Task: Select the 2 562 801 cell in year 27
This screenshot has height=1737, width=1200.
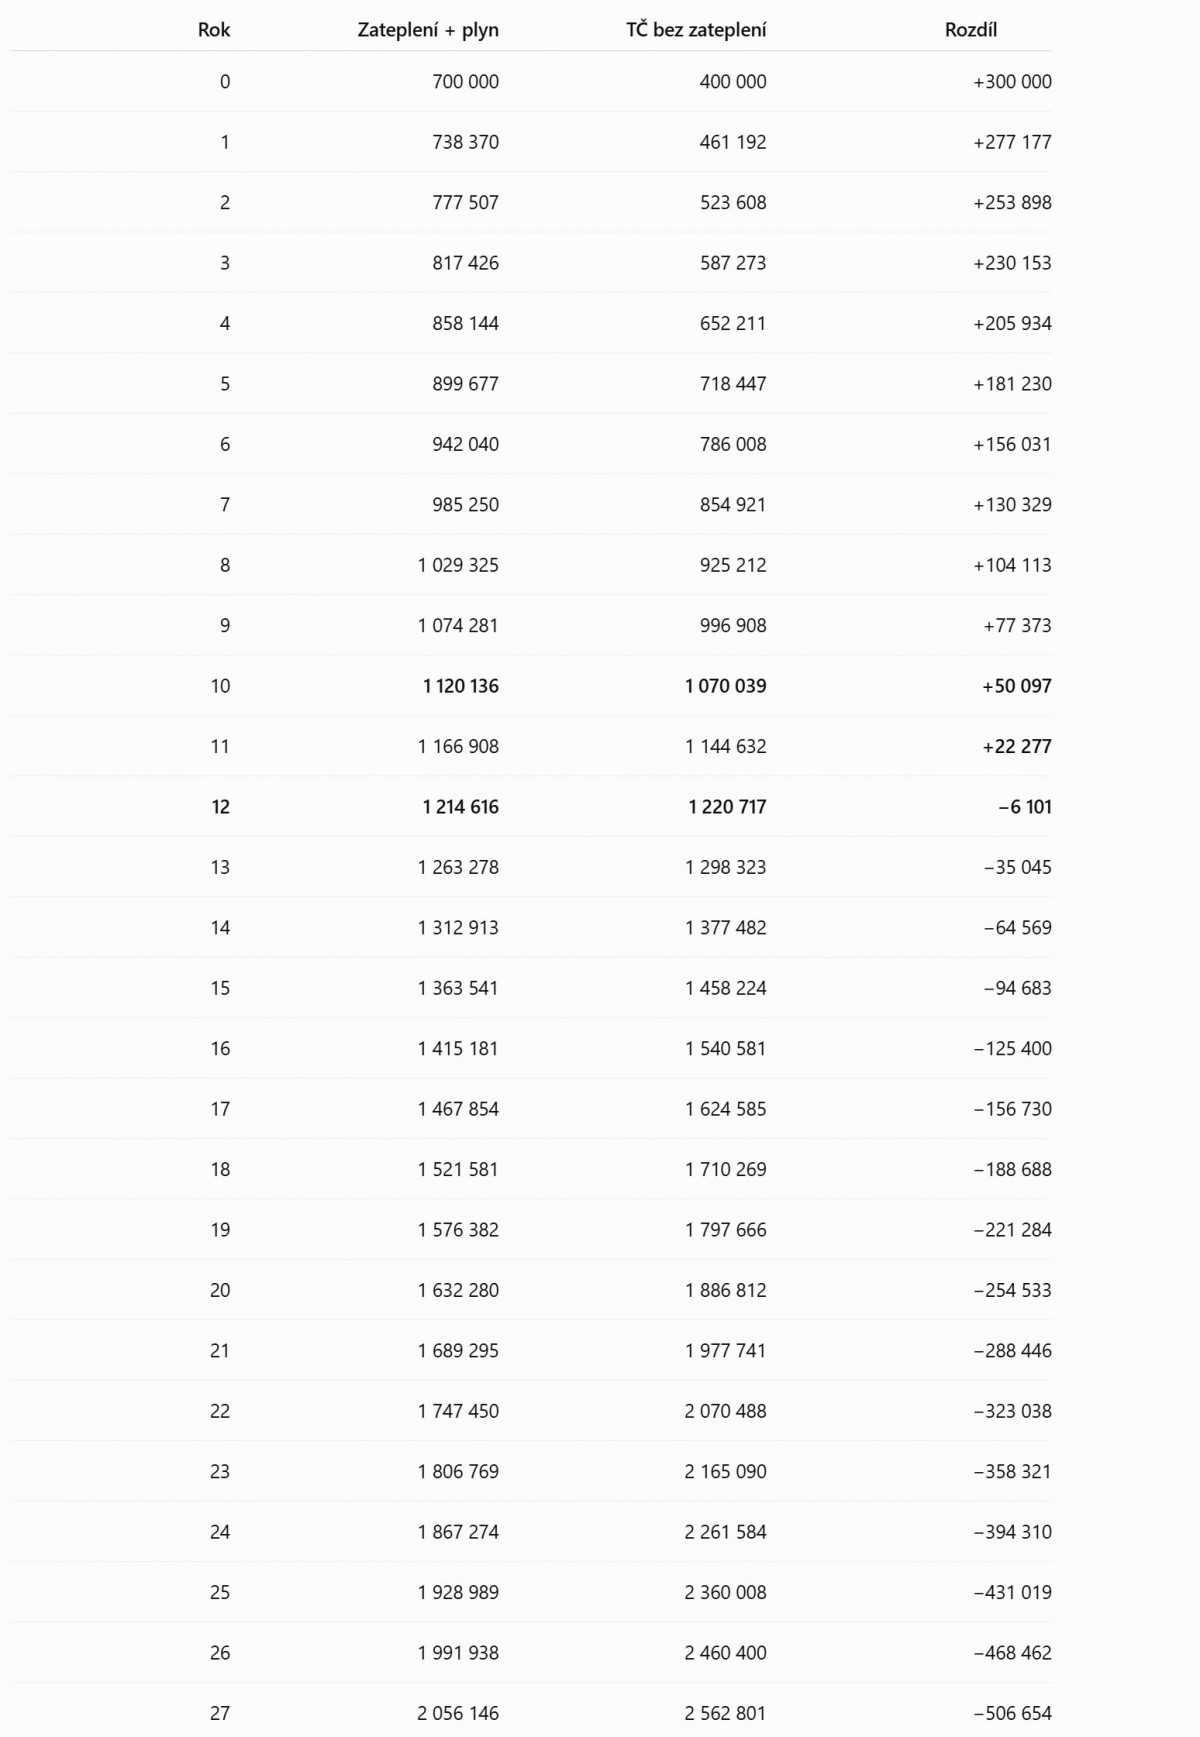Action: [x=725, y=1713]
